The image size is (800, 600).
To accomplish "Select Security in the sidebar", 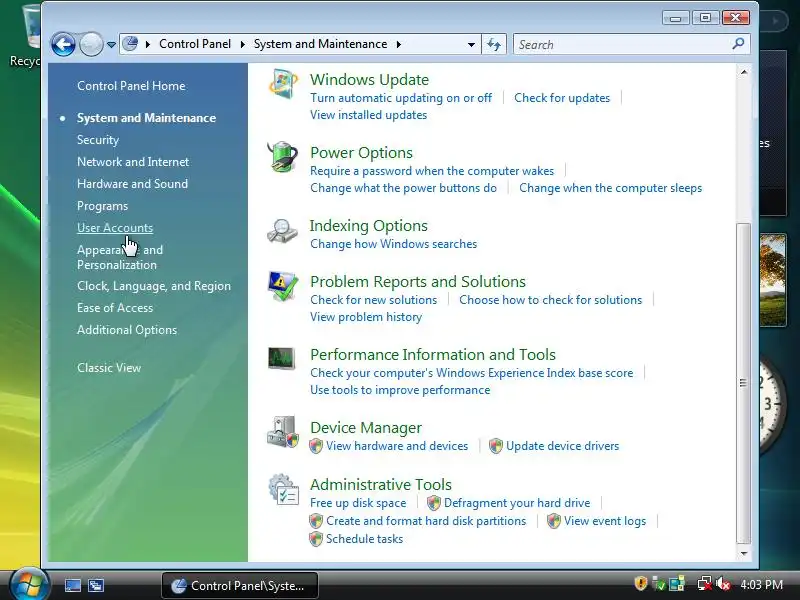I will coord(98,140).
